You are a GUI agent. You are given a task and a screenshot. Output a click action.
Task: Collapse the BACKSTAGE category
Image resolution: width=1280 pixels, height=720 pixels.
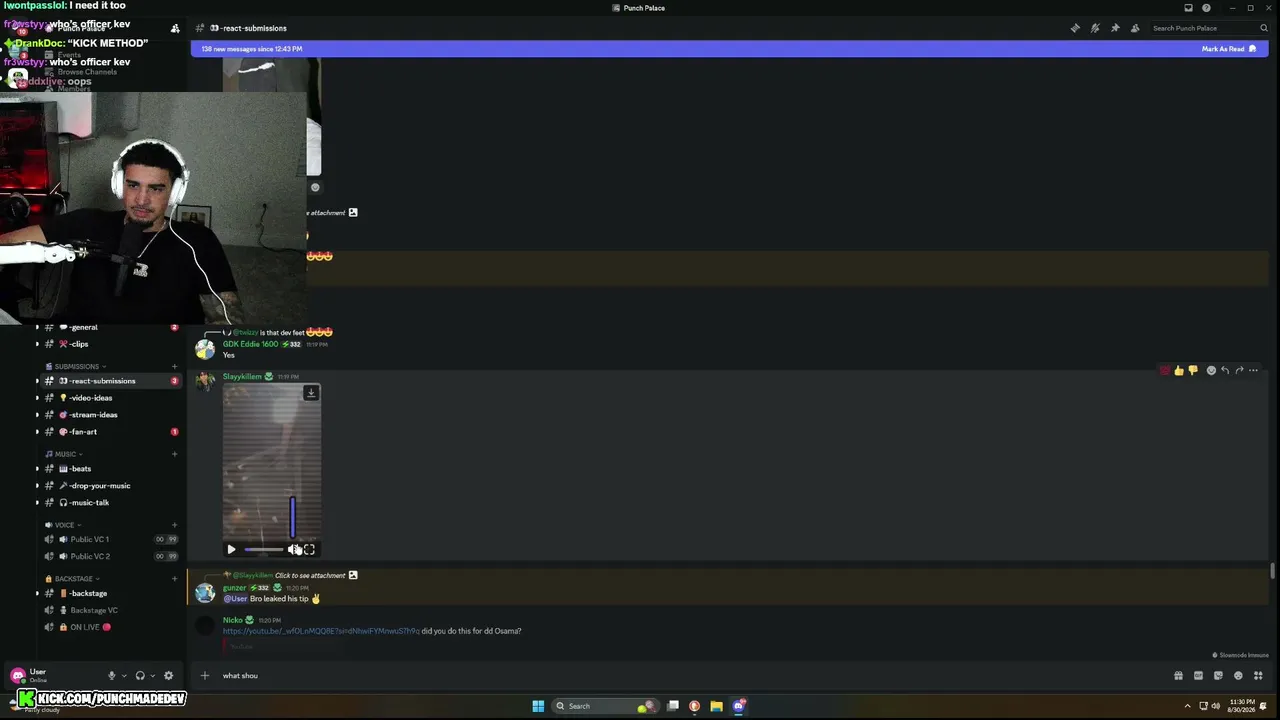coord(73,579)
